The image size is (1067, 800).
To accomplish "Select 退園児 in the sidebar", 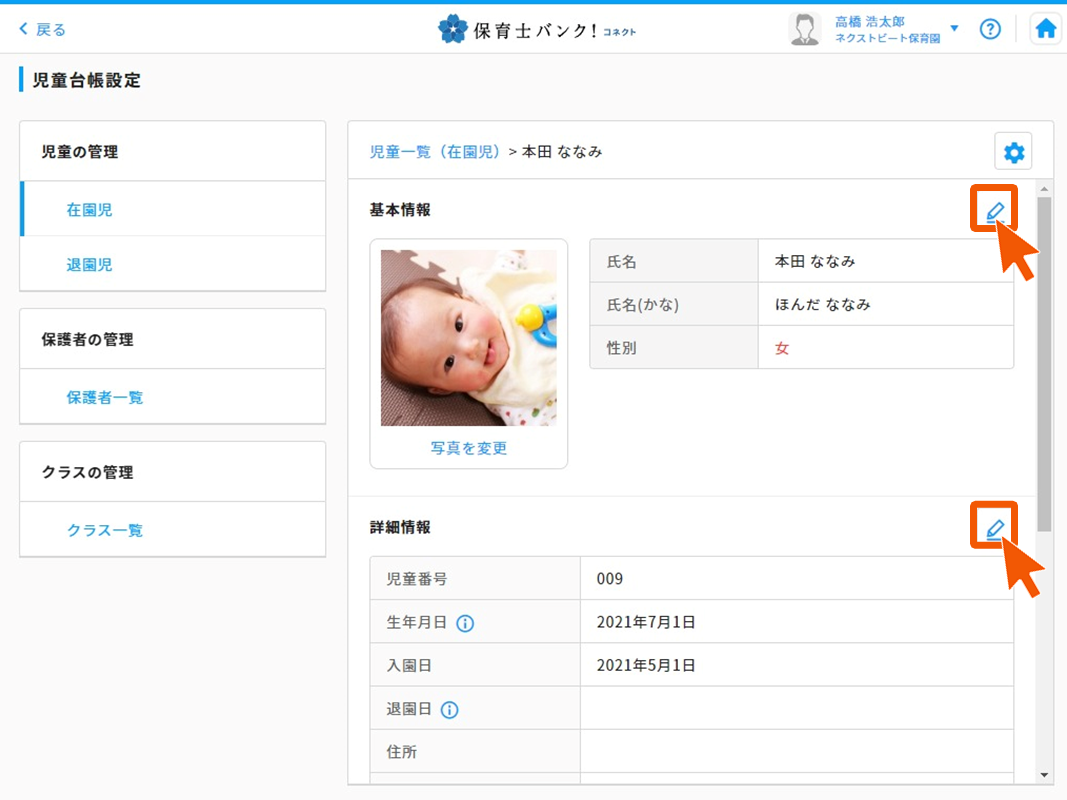I will (x=90, y=265).
